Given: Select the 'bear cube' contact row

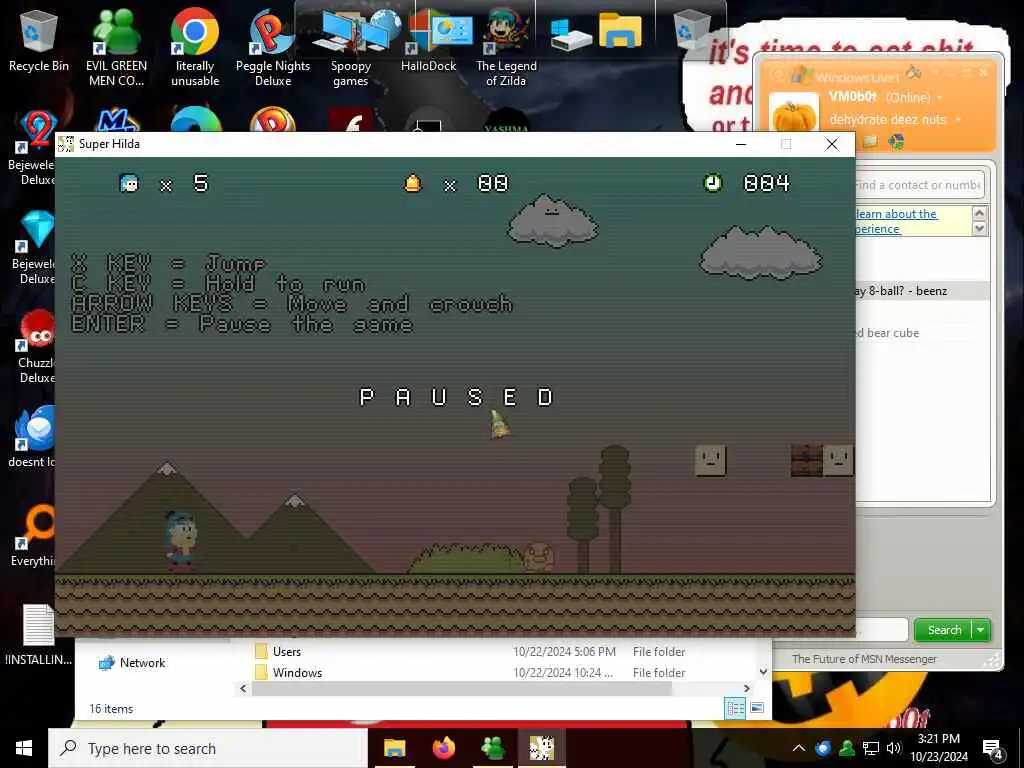Looking at the screenshot, I should tap(921, 333).
